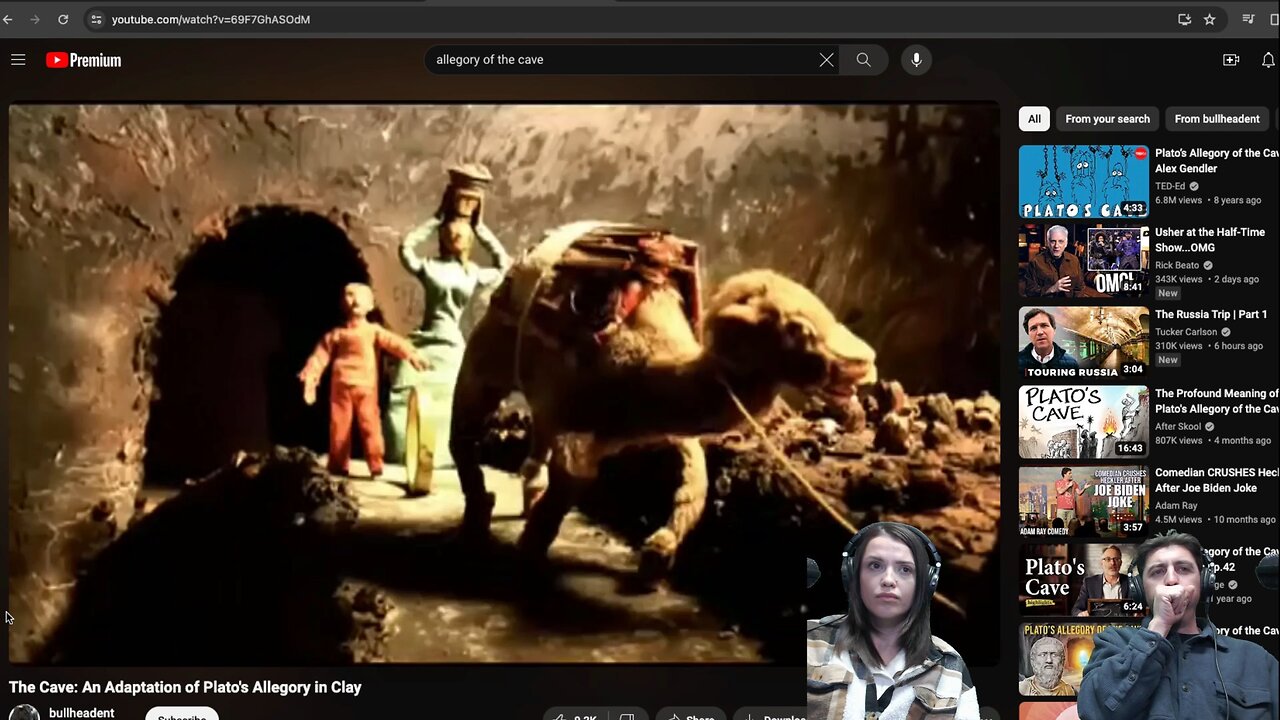Open Adam Ray comedian video thumbnail
Image resolution: width=1280 pixels, height=720 pixels.
click(1084, 501)
